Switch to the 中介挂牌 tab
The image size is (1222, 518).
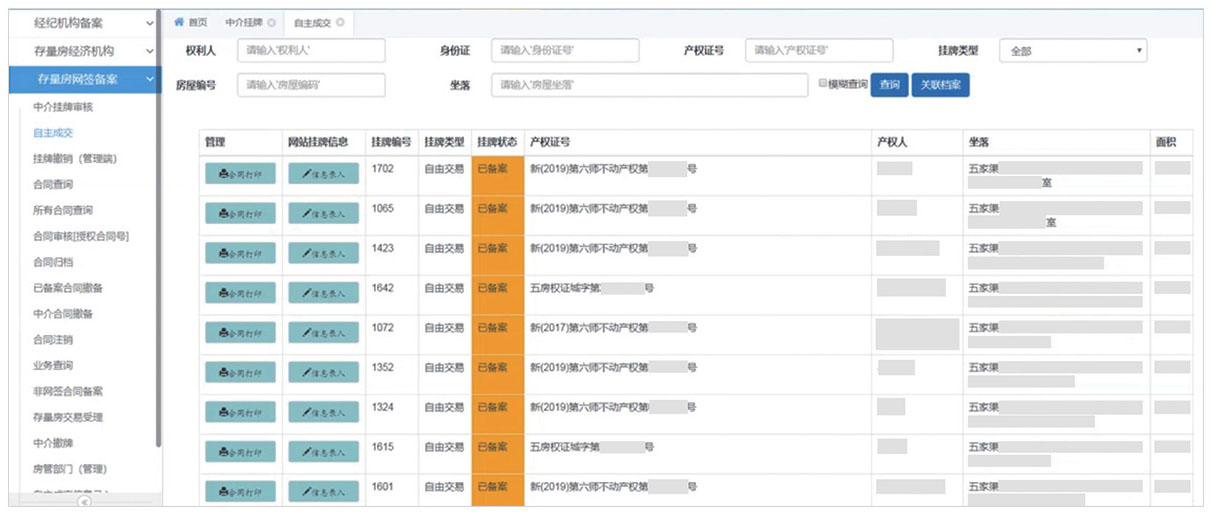coord(244,22)
